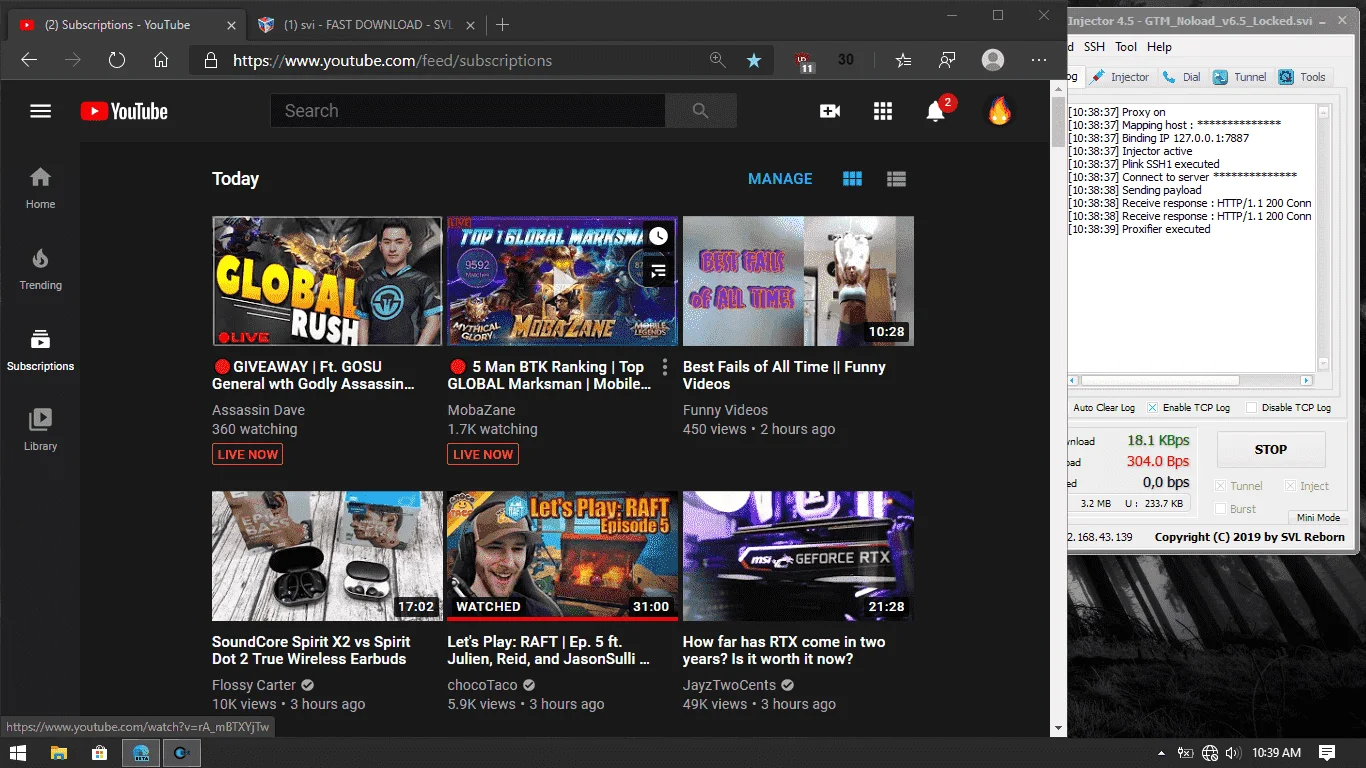Click the taskbar volume icon
Image resolution: width=1366 pixels, height=768 pixels.
[1233, 753]
